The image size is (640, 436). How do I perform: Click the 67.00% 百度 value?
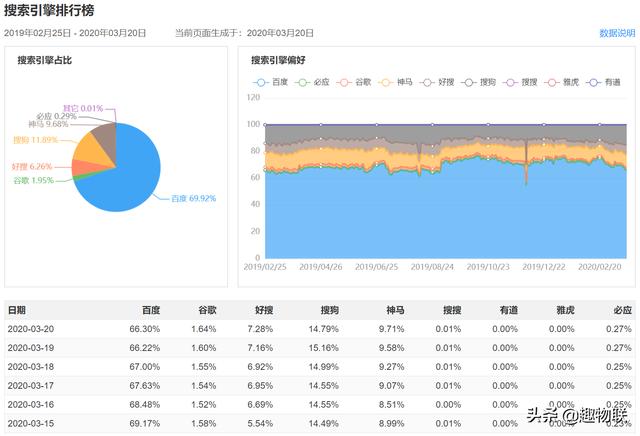point(145,367)
